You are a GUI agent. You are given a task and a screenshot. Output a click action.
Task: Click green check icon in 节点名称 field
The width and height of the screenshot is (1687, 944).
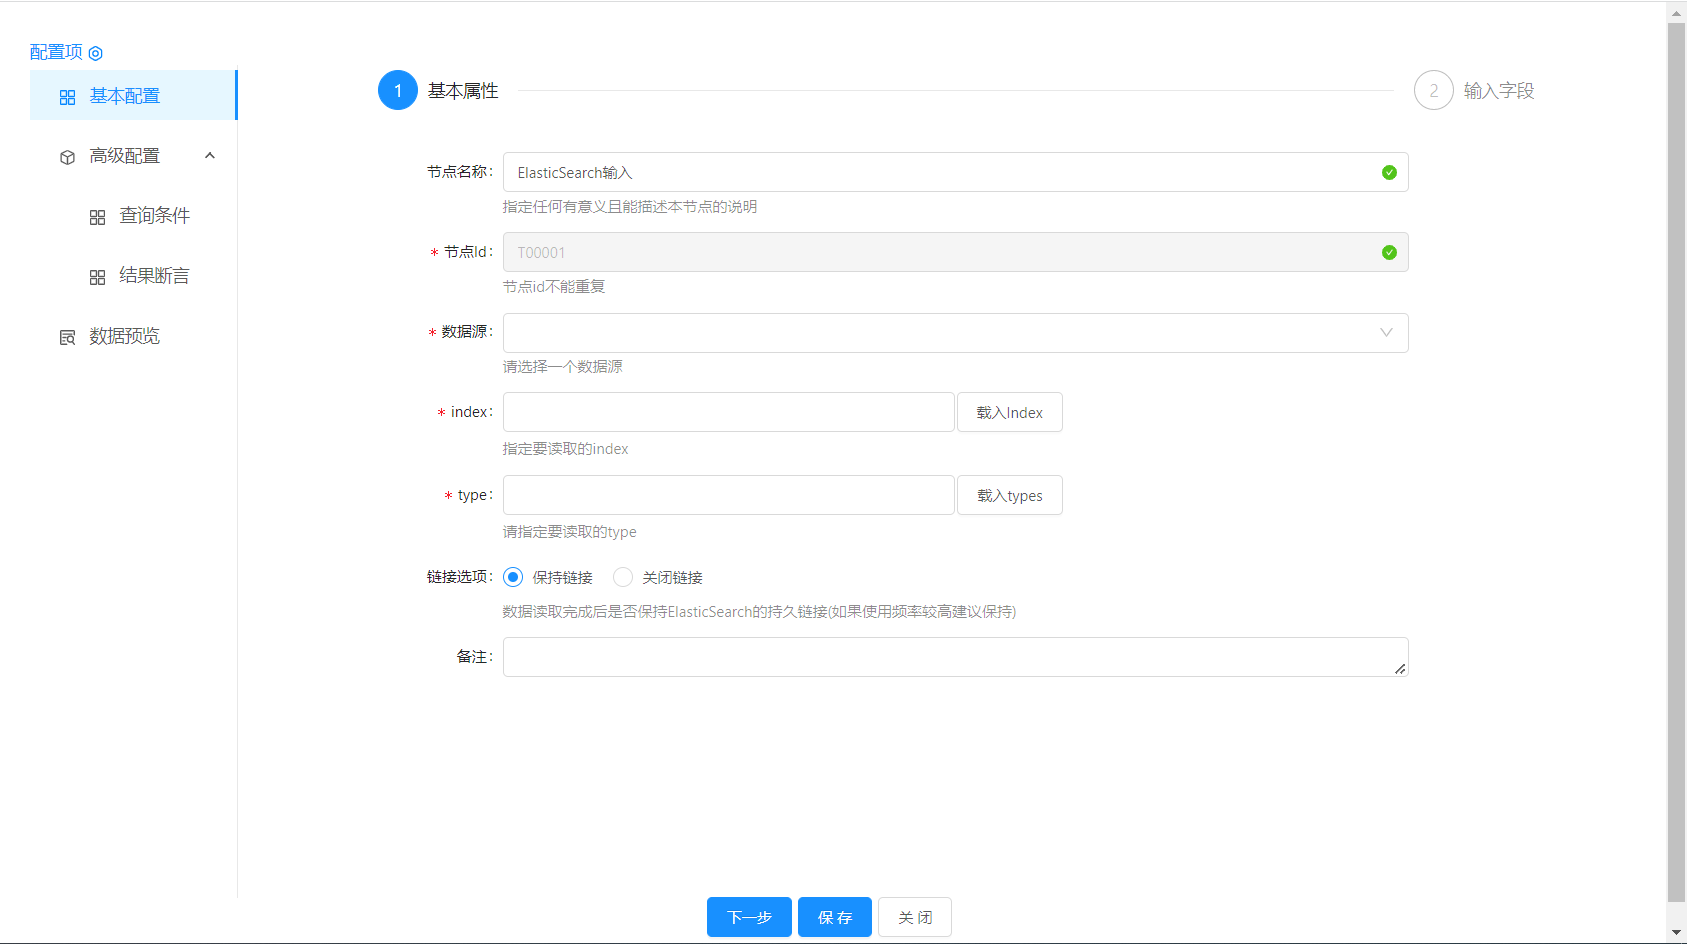[1388, 173]
